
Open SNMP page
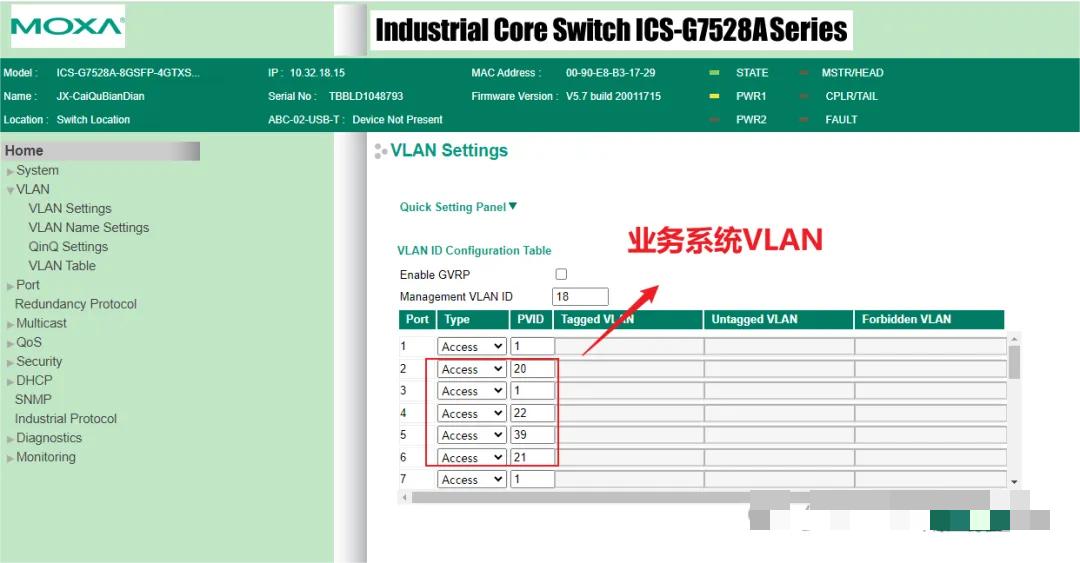[x=33, y=400]
